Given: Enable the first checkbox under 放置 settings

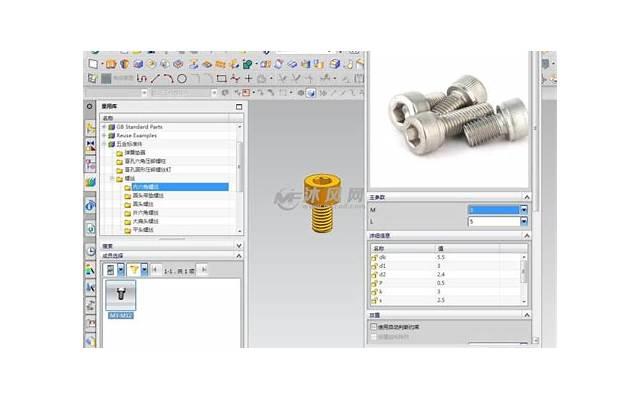Looking at the screenshot, I should [x=374, y=326].
